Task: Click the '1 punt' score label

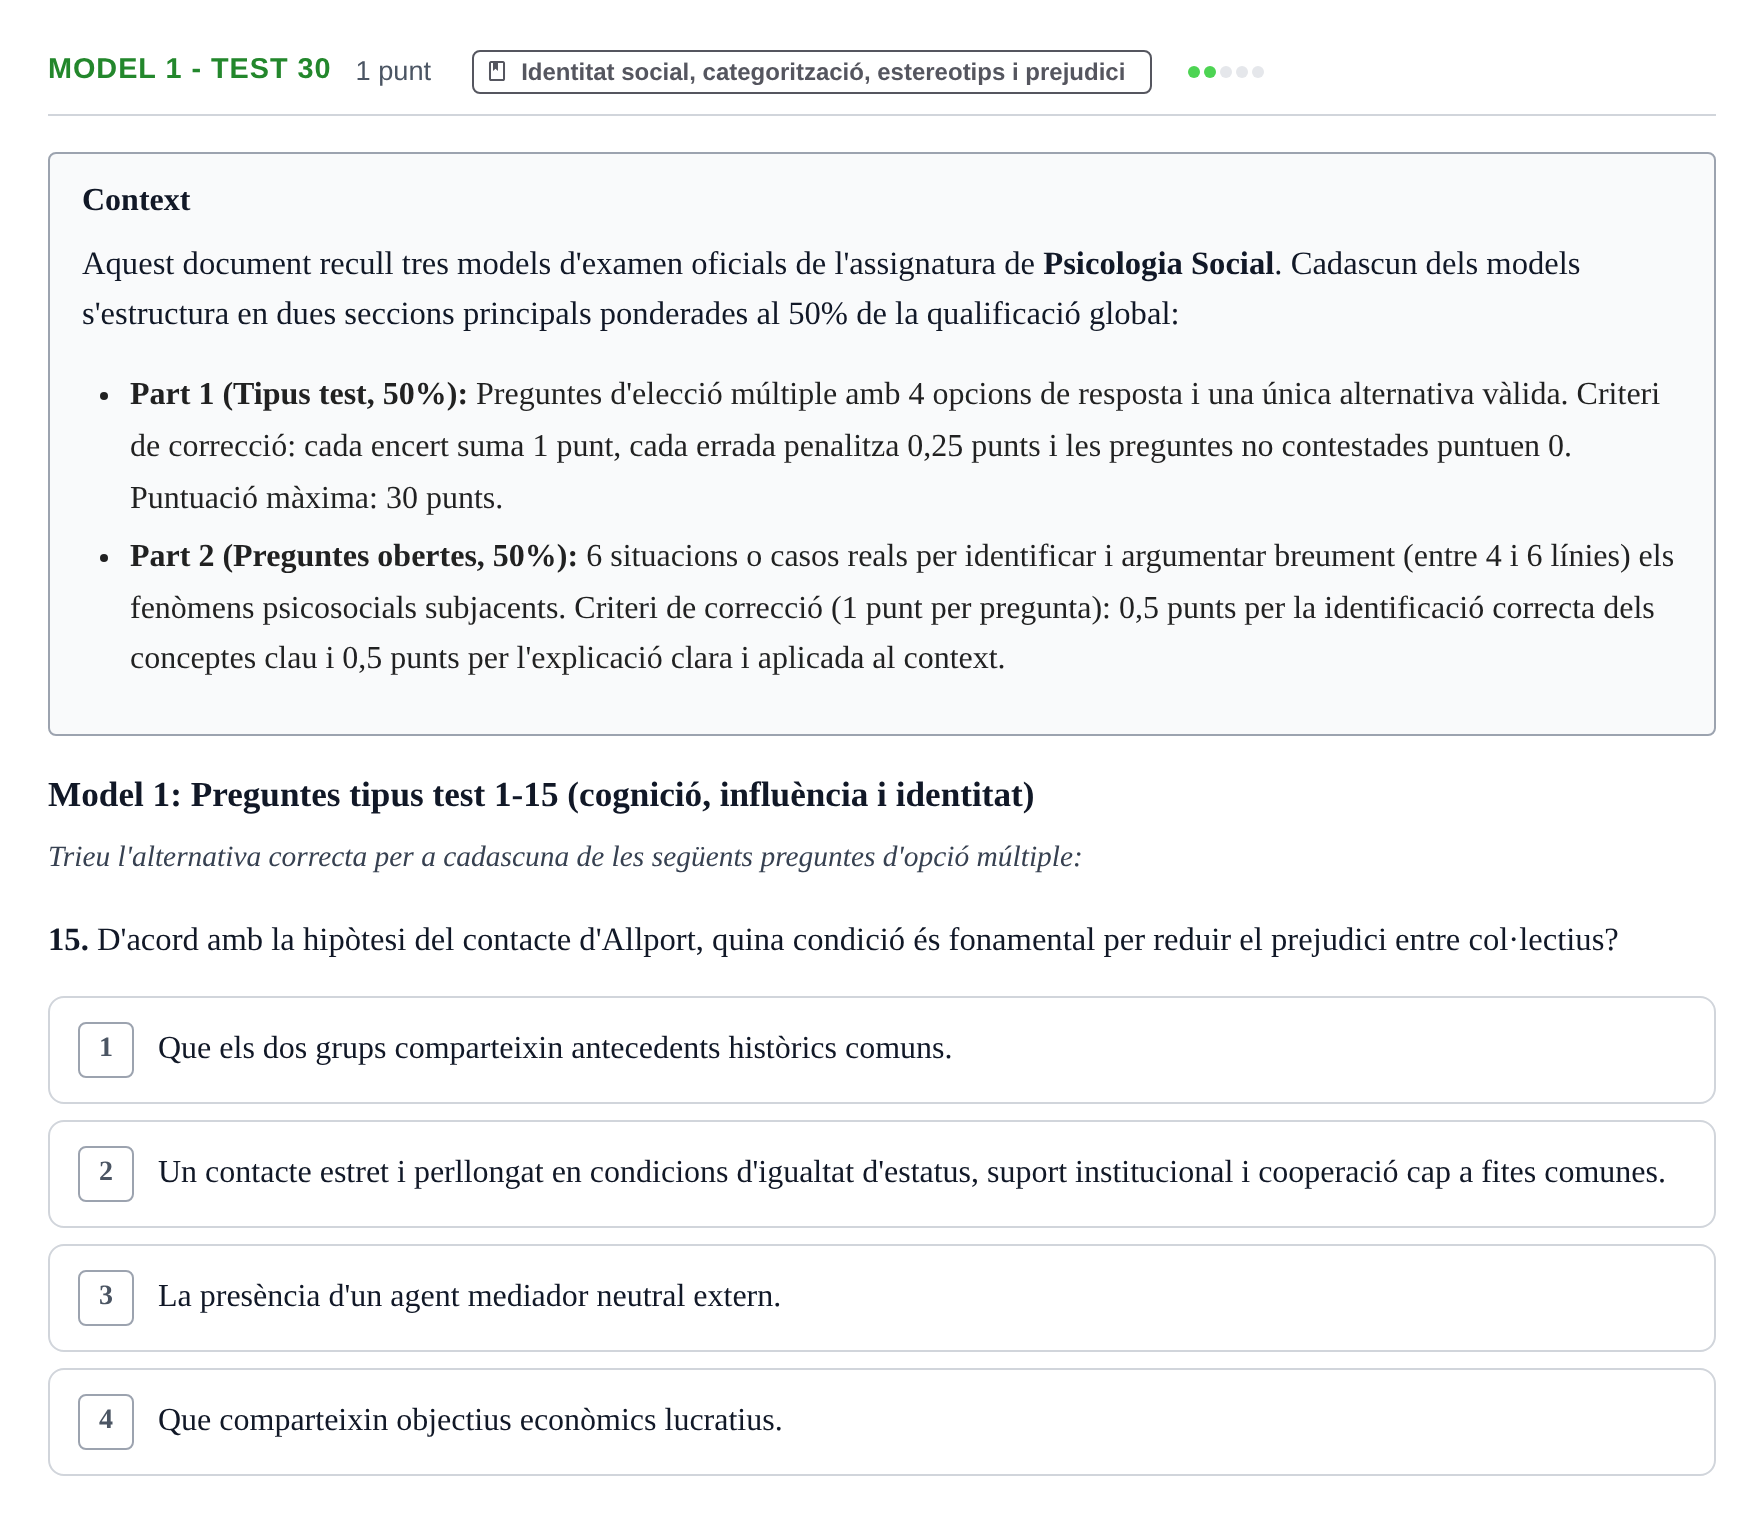Action: (393, 71)
